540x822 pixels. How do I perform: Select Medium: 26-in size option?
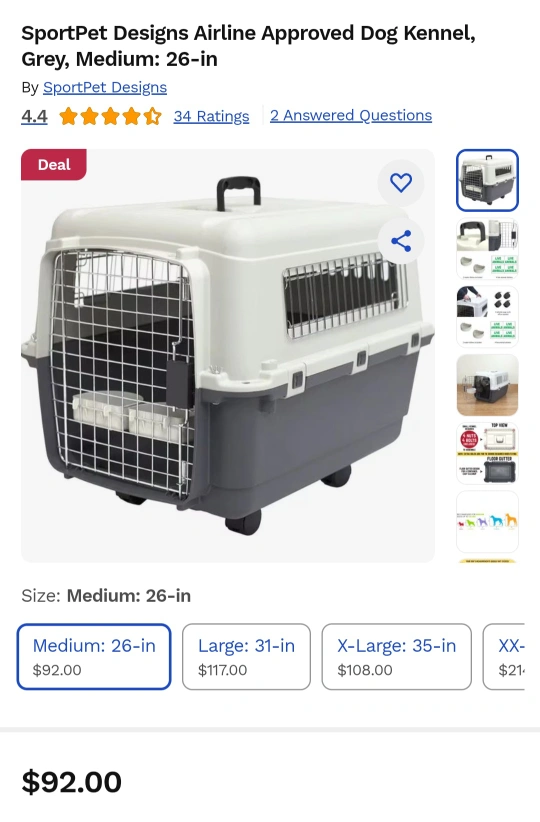(94, 656)
